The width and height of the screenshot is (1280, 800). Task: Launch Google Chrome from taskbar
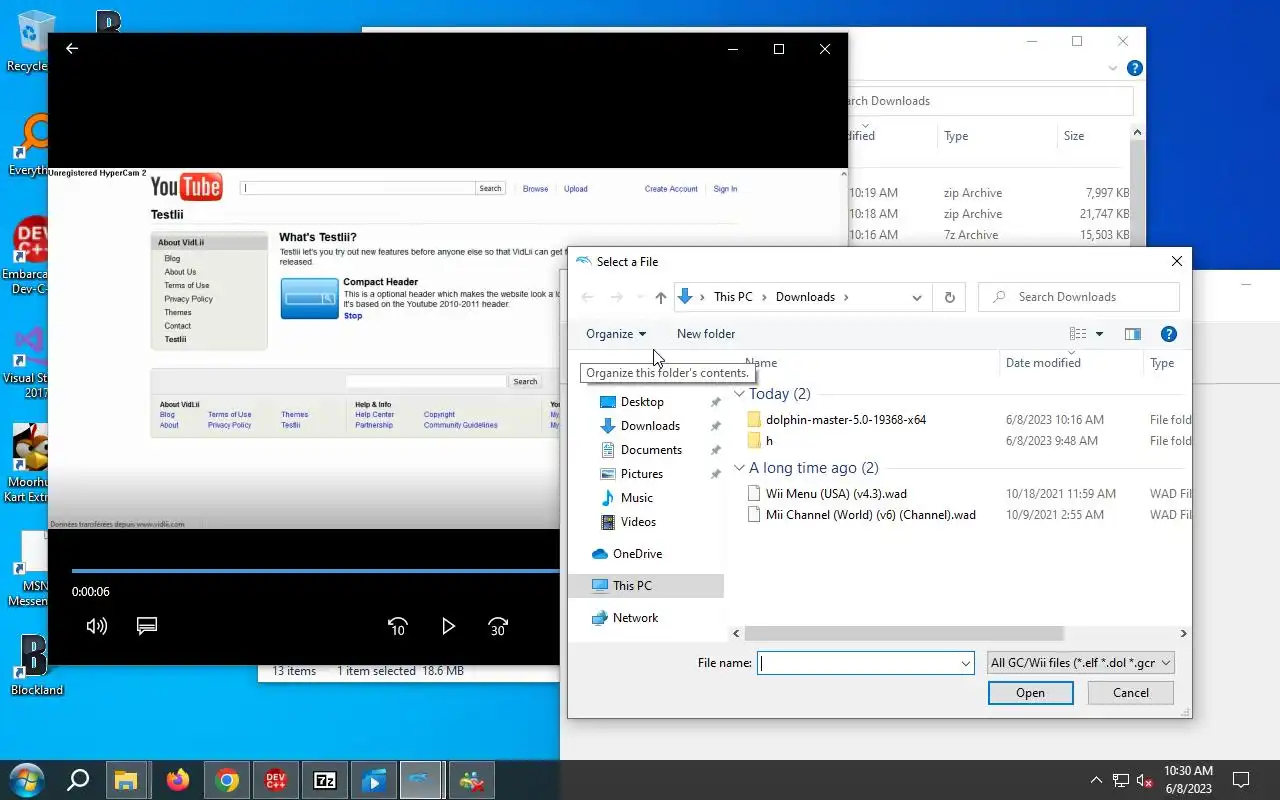click(227, 780)
